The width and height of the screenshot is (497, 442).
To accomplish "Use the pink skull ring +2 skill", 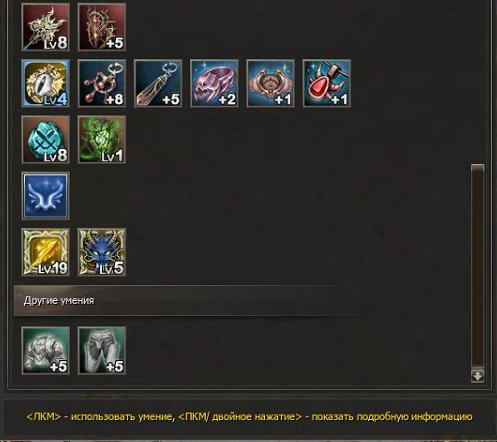I will (x=214, y=83).
